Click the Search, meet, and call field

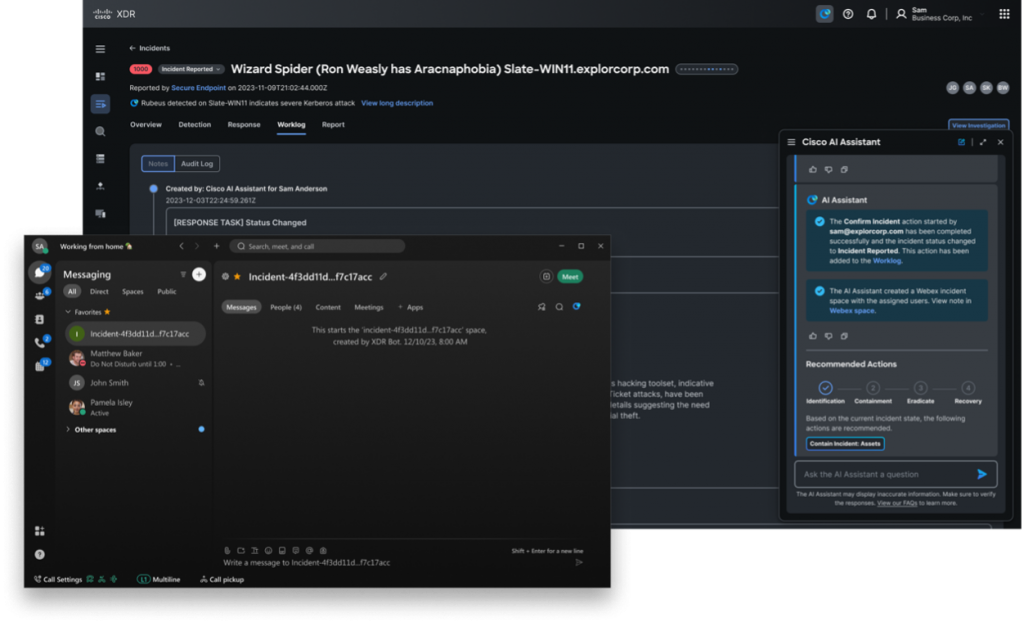tap(317, 246)
